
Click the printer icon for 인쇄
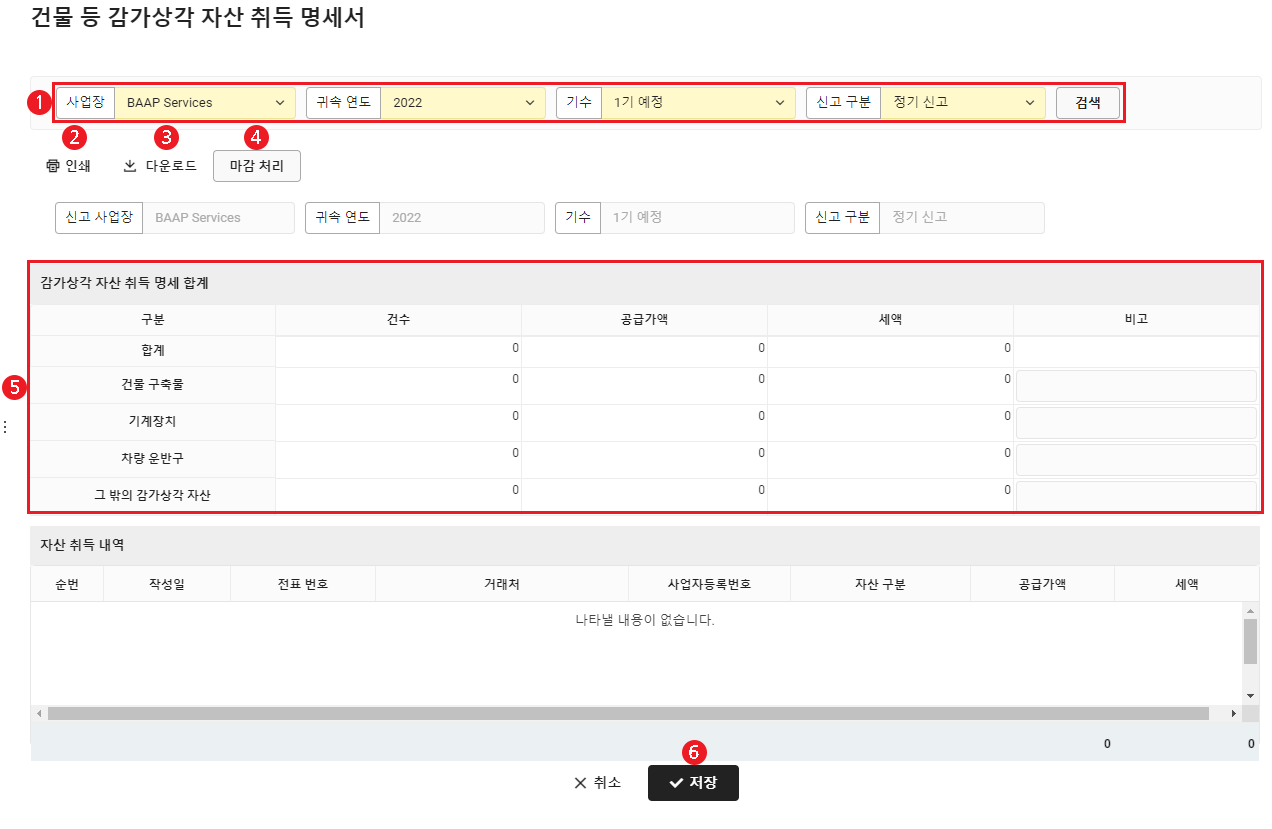53,166
